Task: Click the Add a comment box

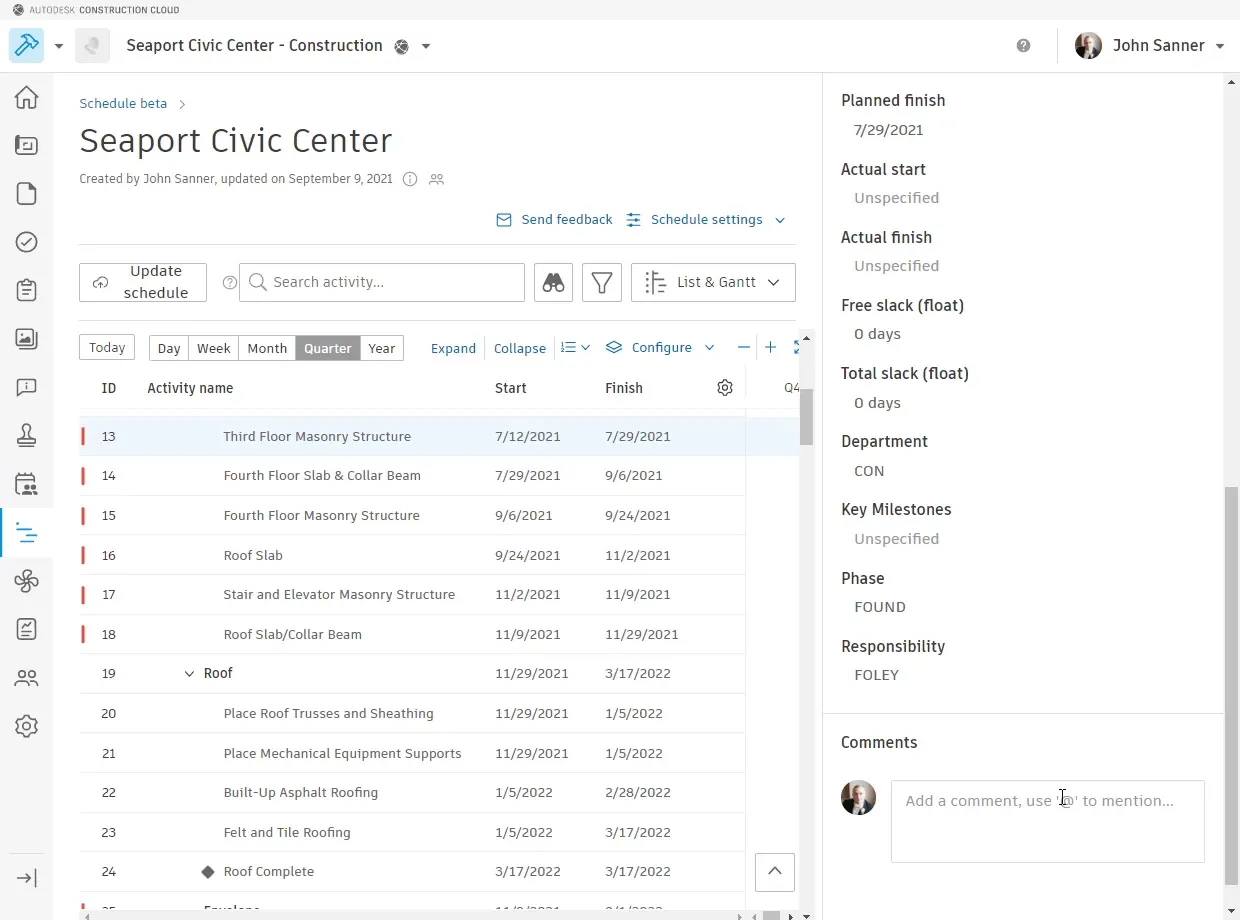Action: (1048, 821)
